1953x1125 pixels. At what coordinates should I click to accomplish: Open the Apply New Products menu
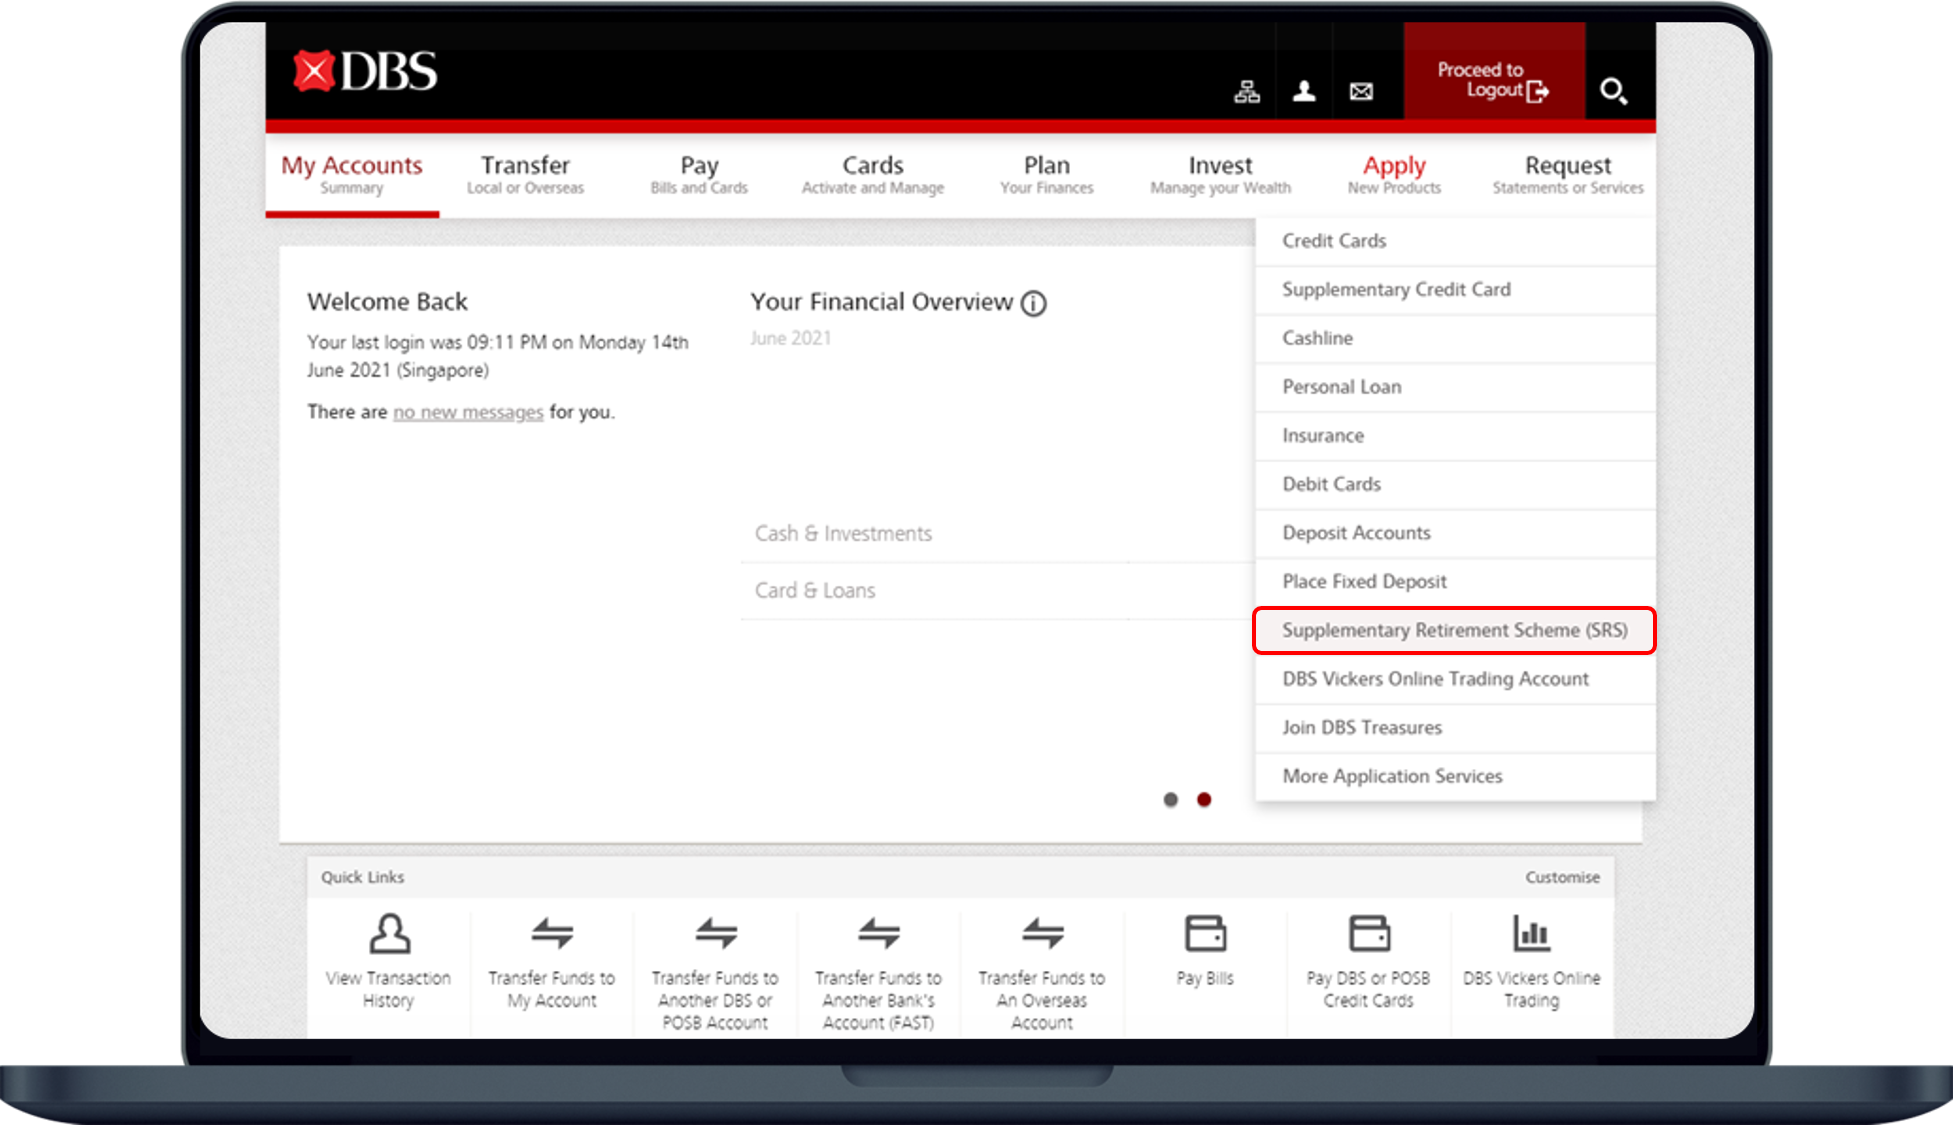point(1394,174)
